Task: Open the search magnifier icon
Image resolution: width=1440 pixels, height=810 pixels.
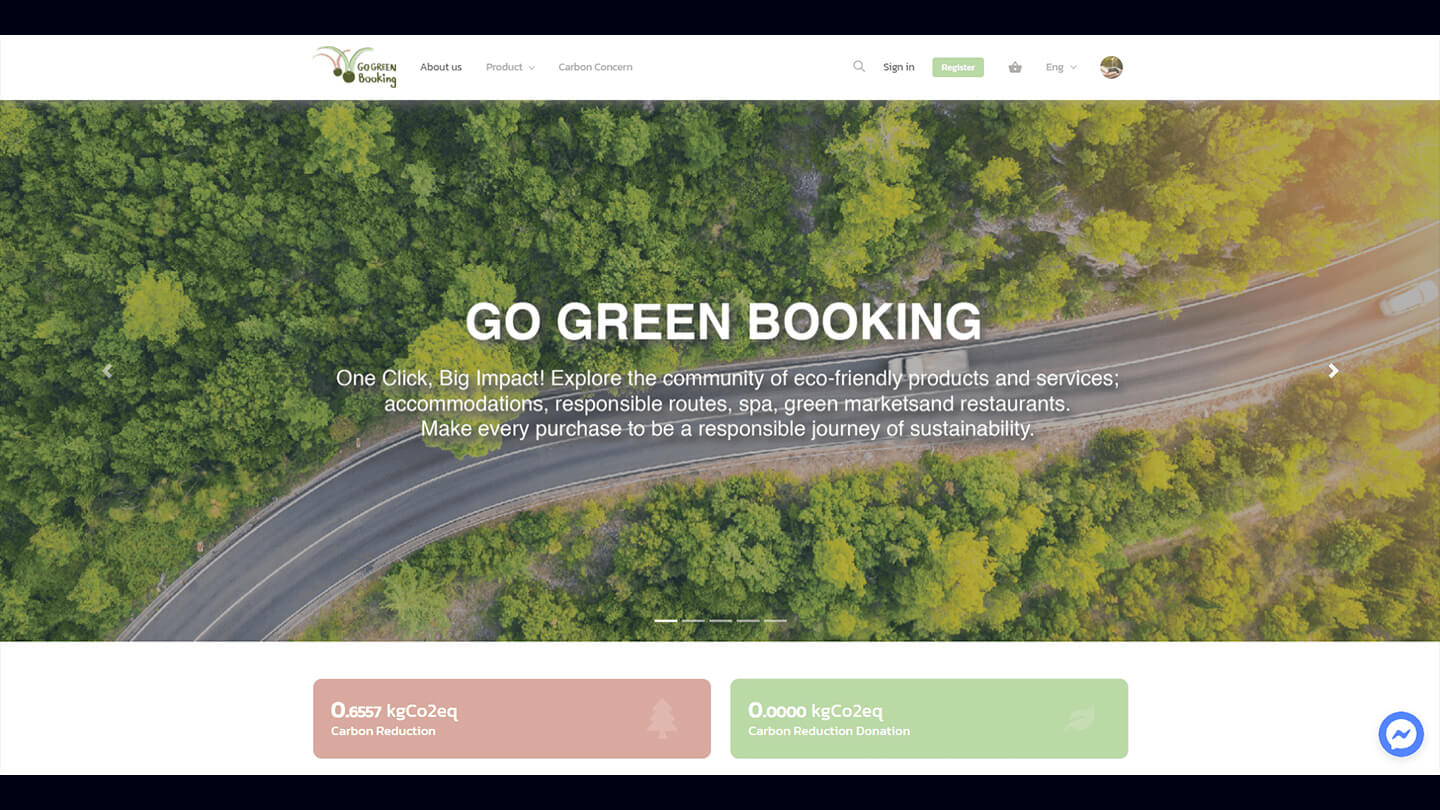Action: pos(859,66)
